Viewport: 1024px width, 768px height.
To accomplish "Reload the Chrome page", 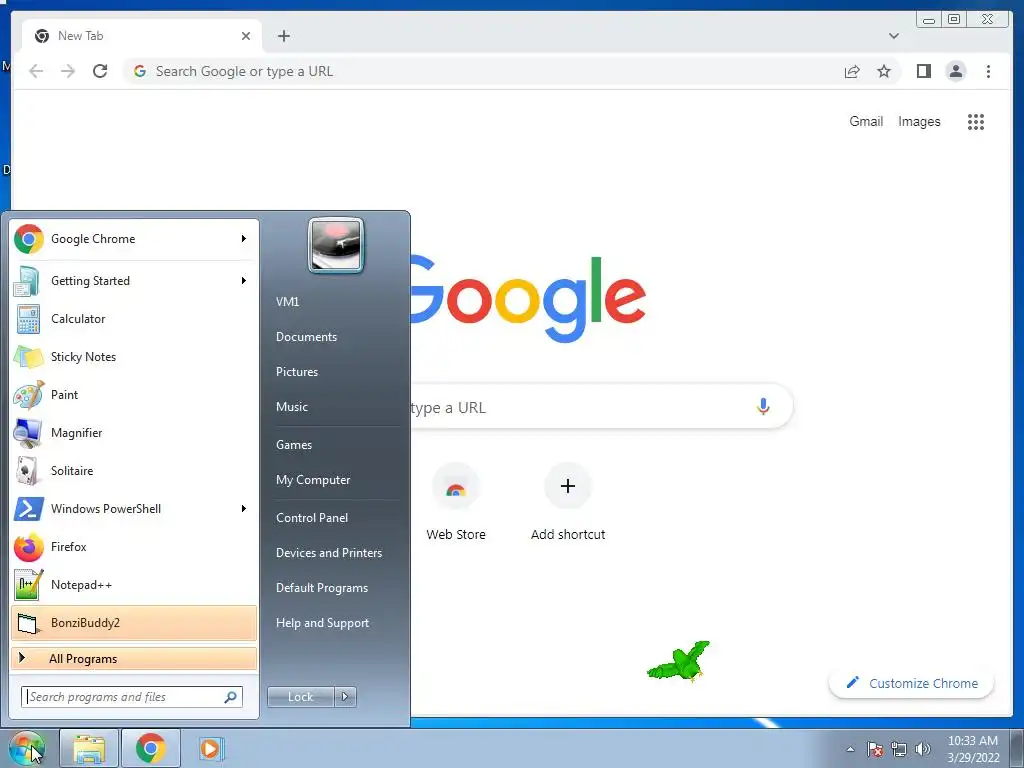I will point(100,71).
